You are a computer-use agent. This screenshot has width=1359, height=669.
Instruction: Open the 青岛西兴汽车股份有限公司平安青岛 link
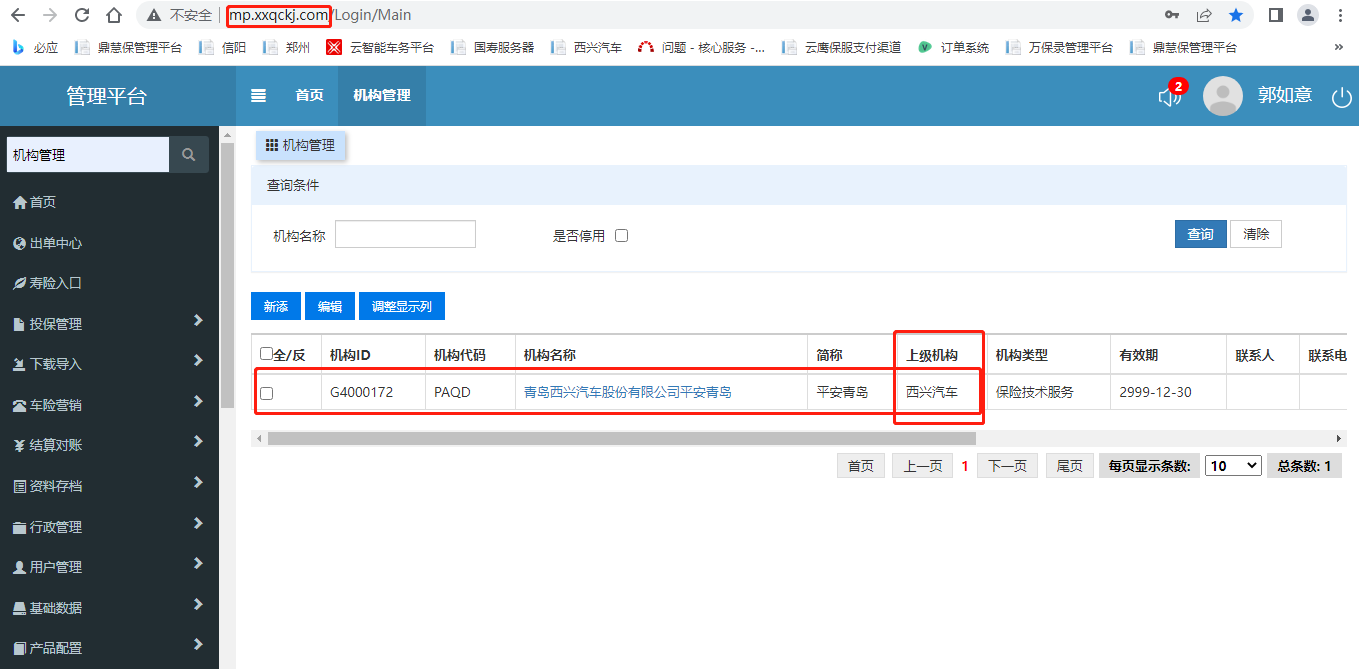pos(628,392)
